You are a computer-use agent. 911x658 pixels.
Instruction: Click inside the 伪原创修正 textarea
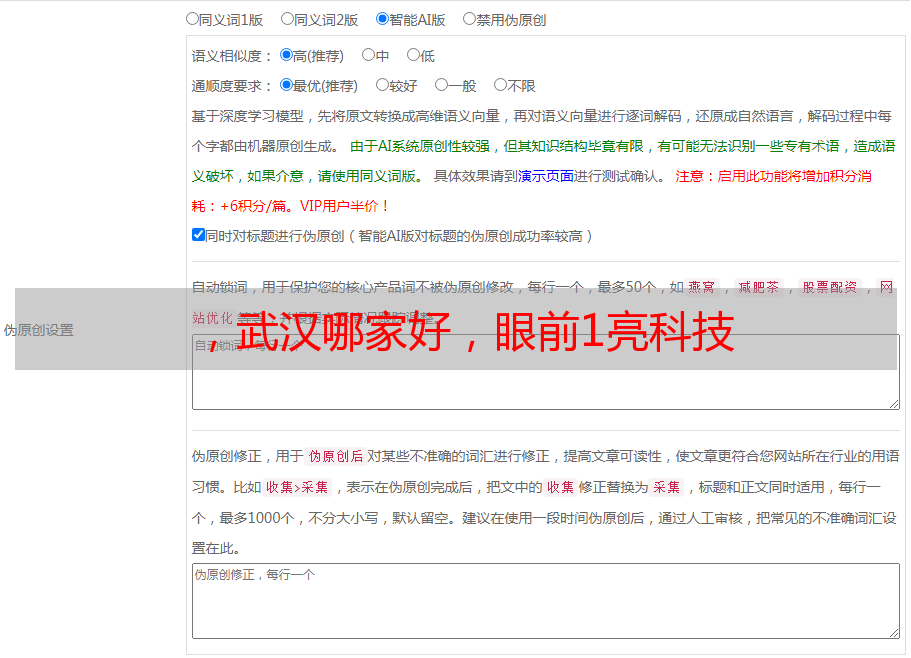pyautogui.click(x=546, y=601)
